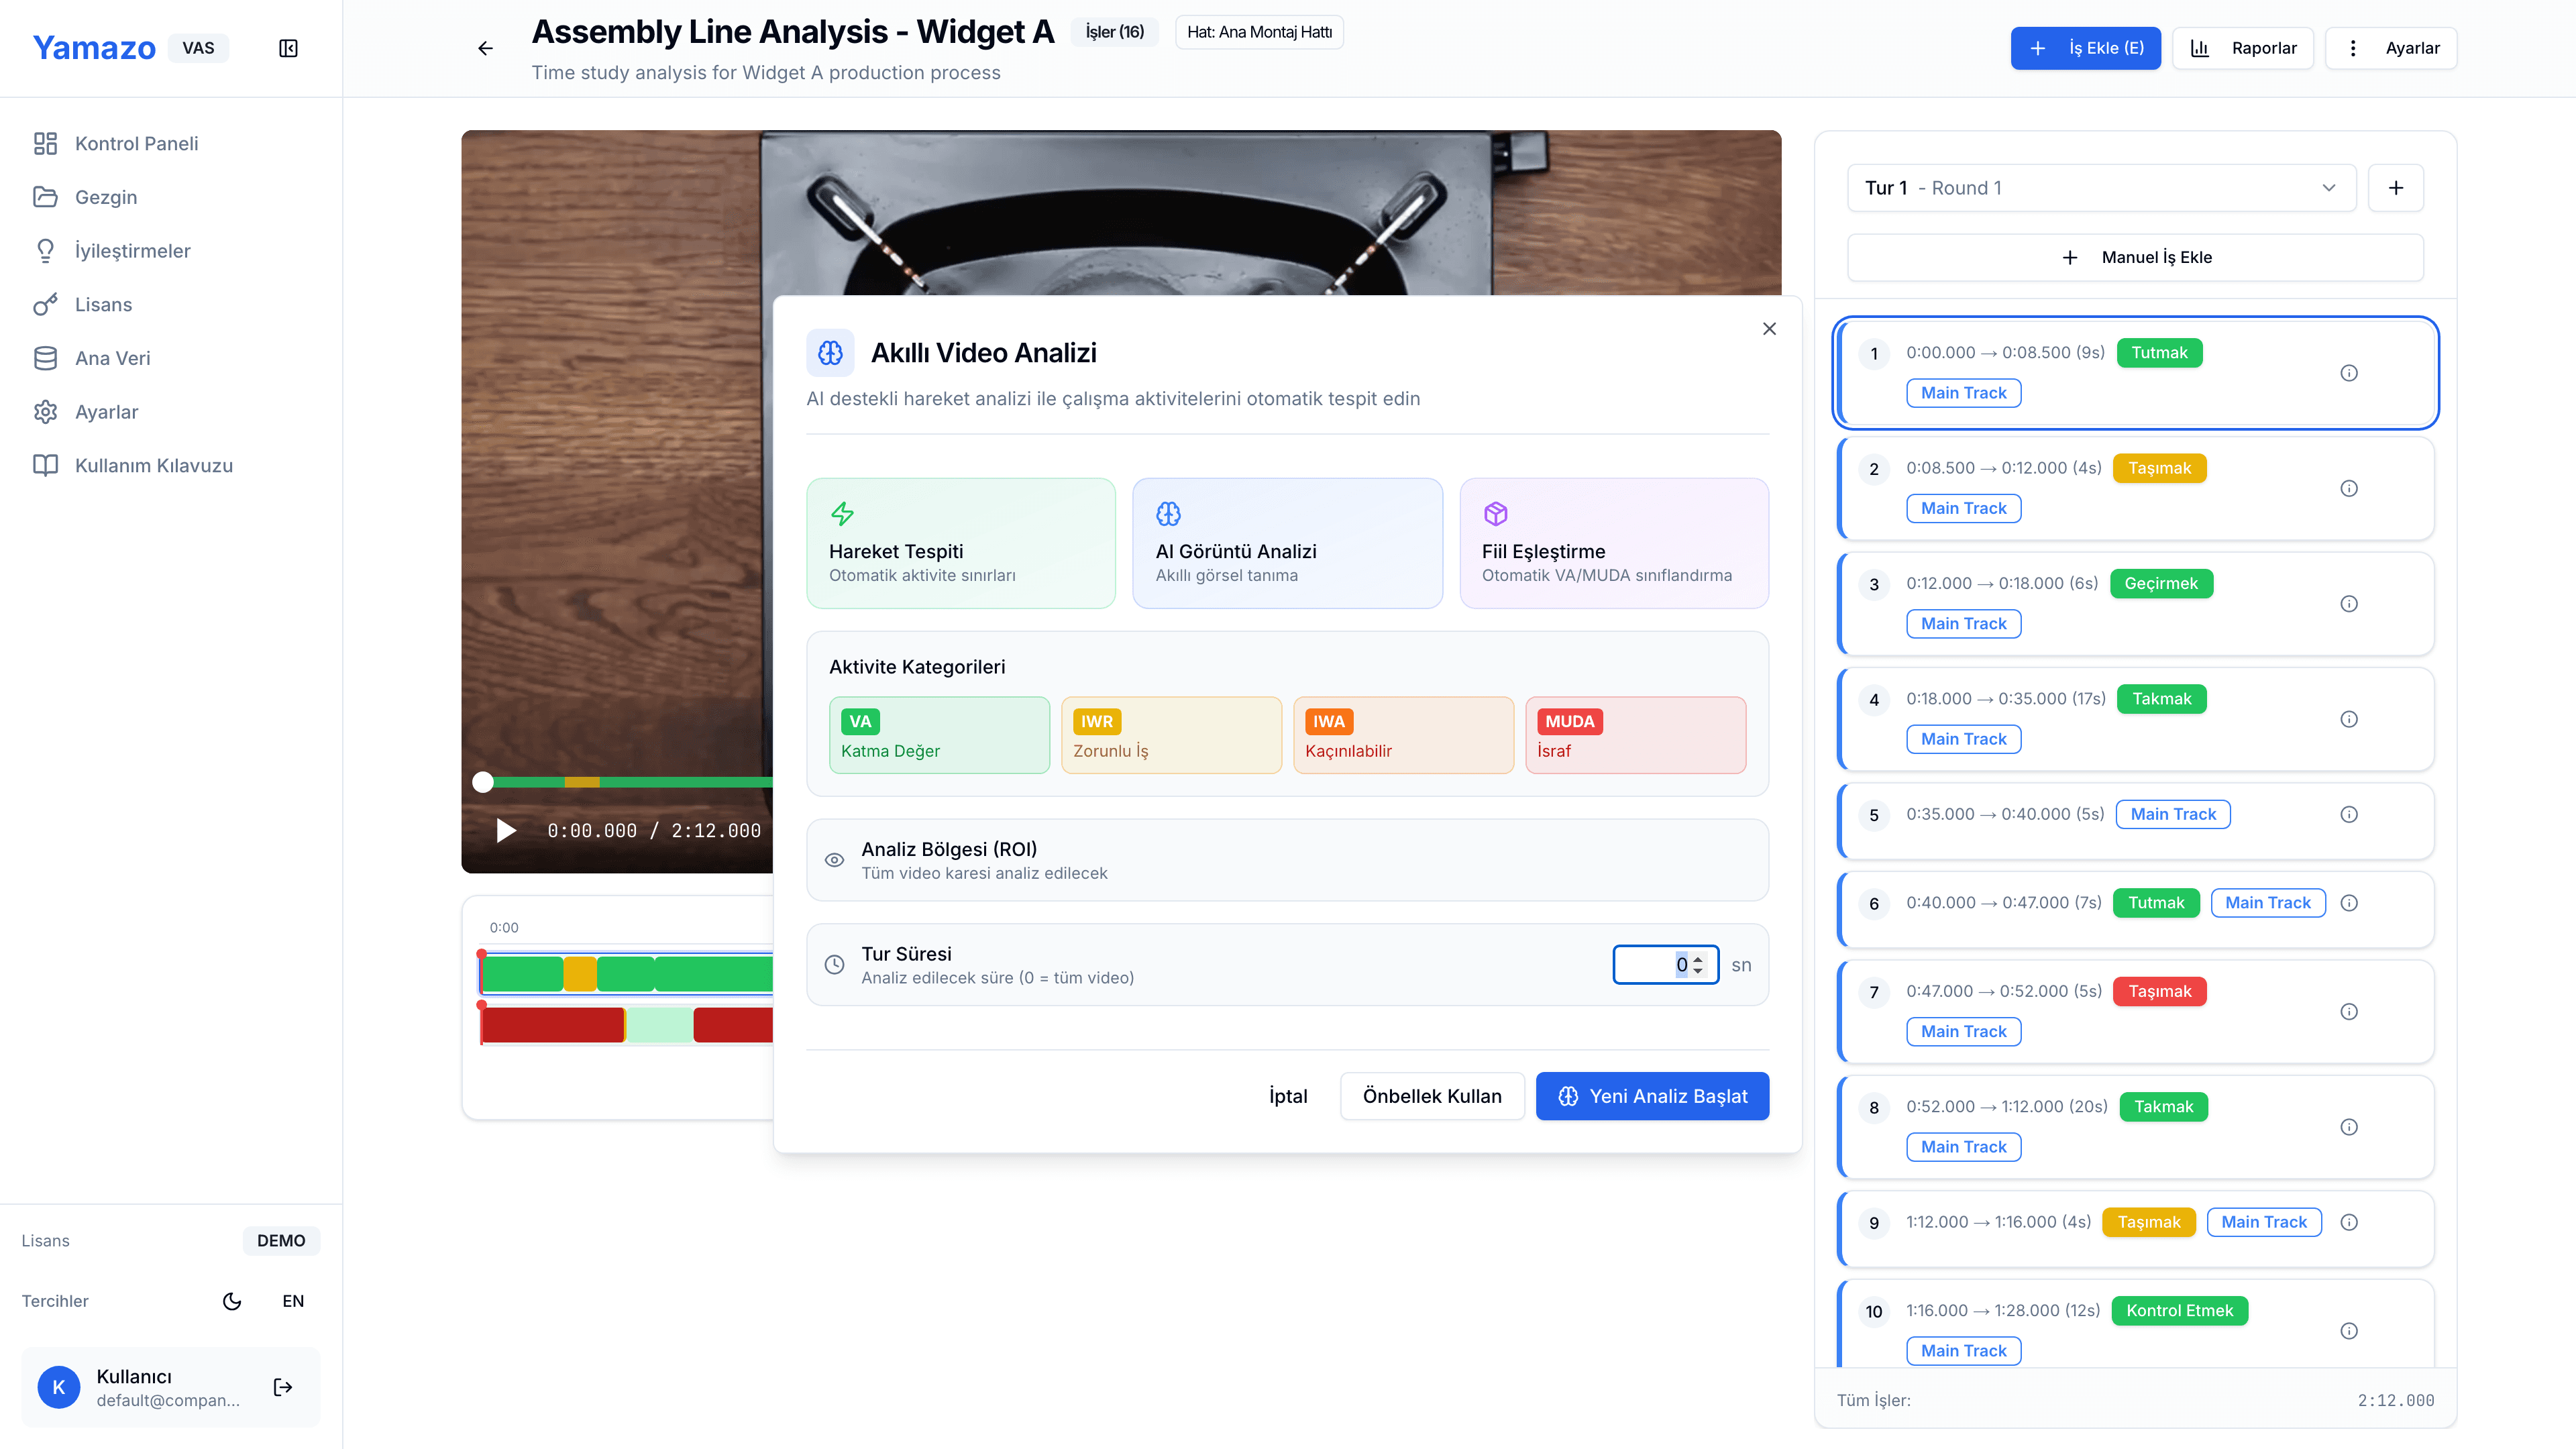This screenshot has height=1449, width=2576.
Task: Expand the Tur 1 Round 1 dropdown
Action: (x=2100, y=188)
